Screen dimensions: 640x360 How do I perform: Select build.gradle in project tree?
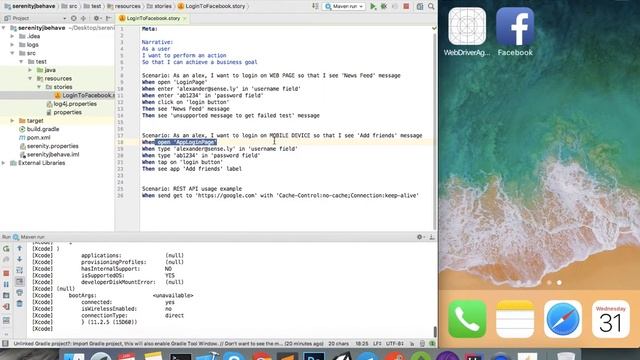click(39, 129)
